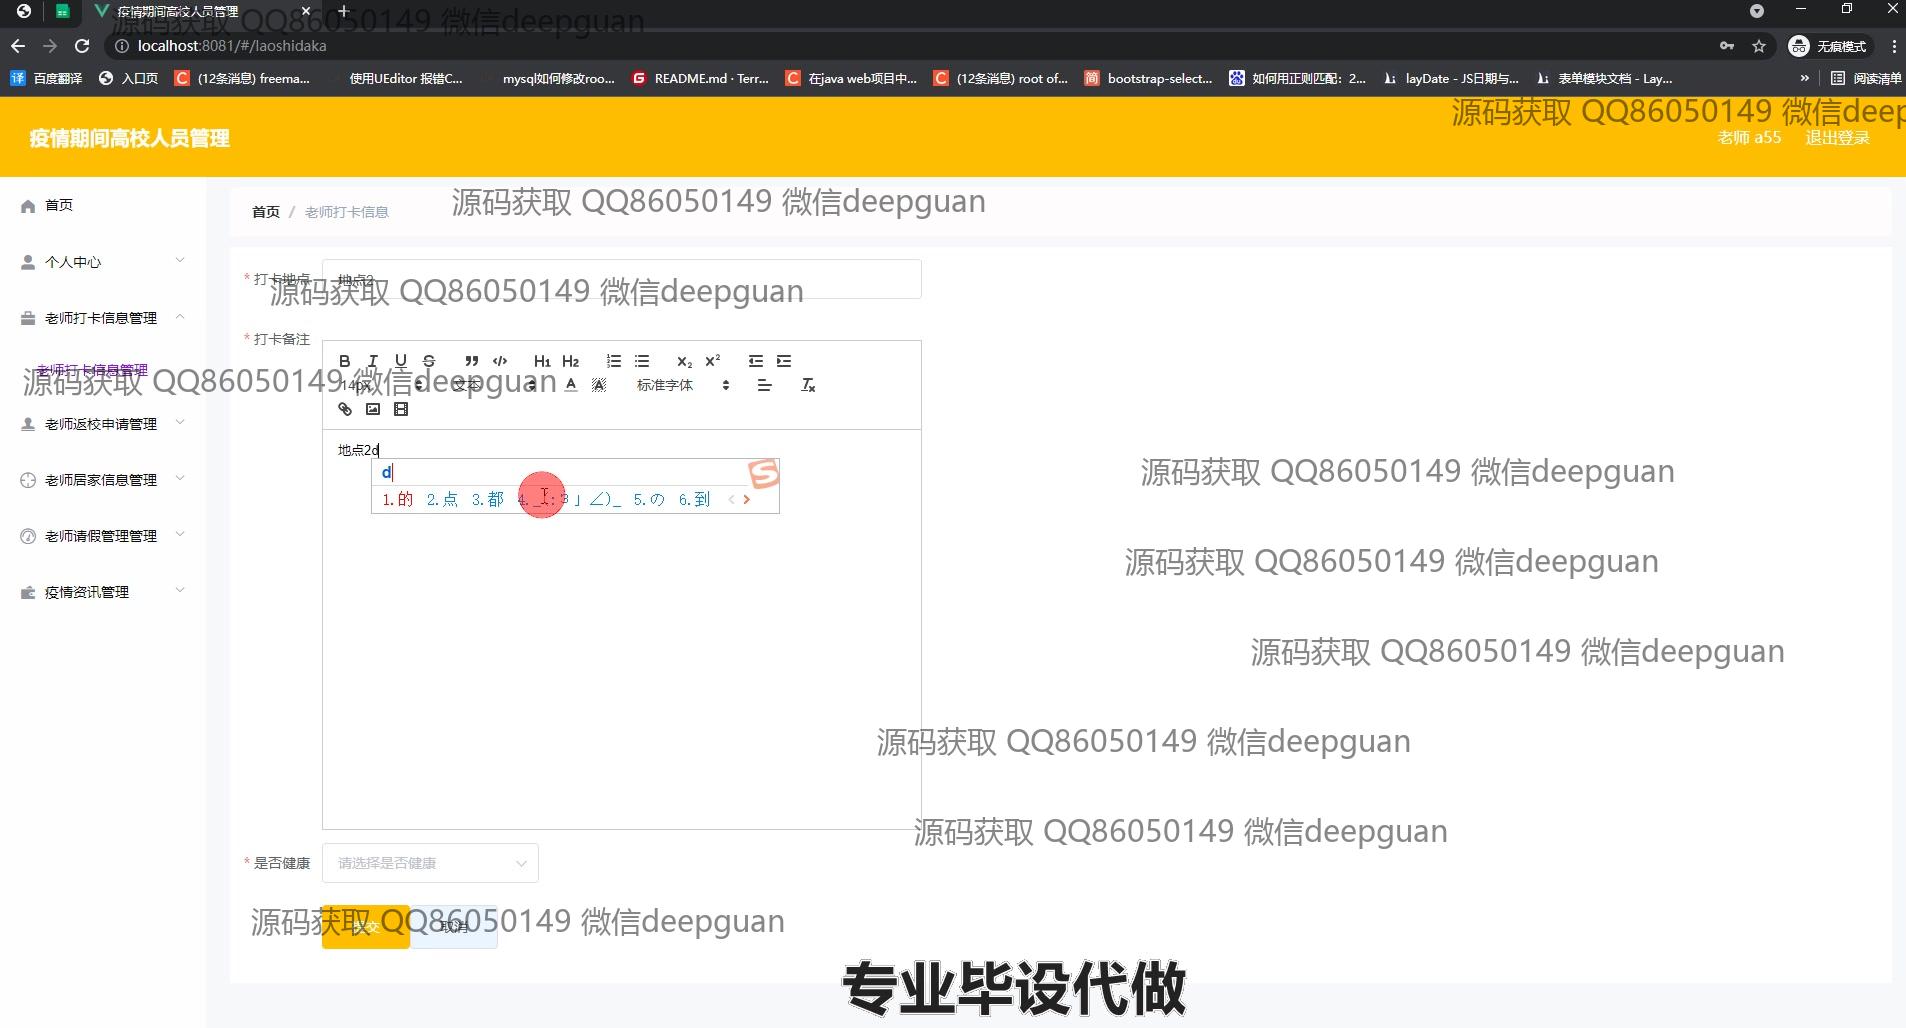The image size is (1906, 1028).
Task: Bookmark this page with the star icon
Action: (x=1759, y=46)
